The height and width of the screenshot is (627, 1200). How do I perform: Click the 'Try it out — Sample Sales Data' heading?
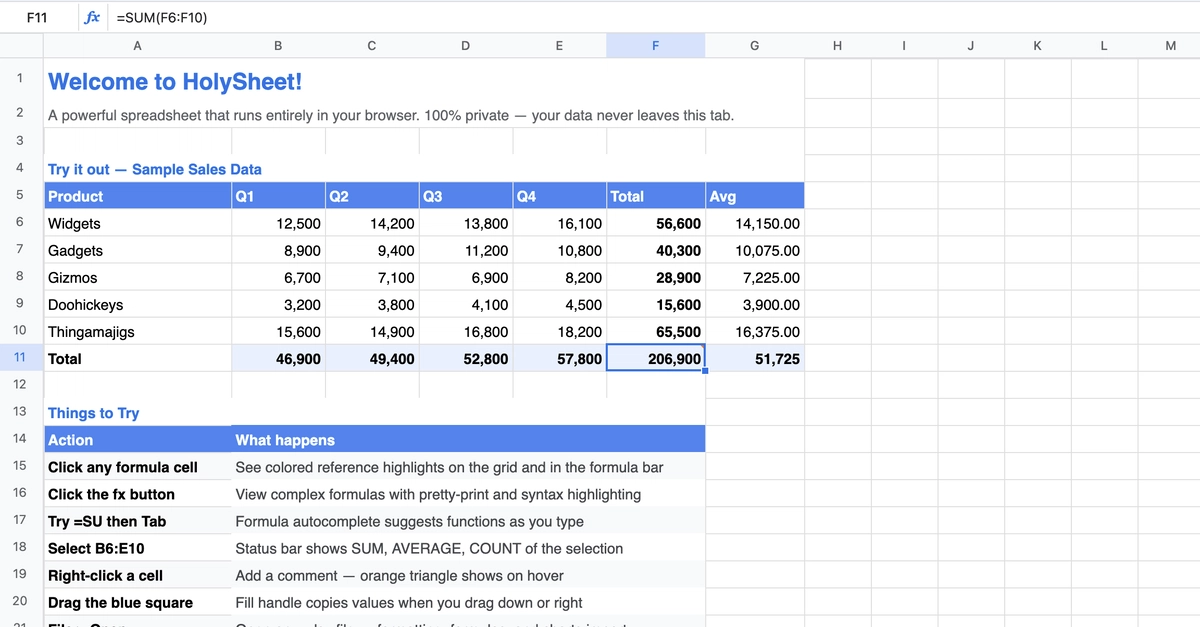(x=155, y=169)
